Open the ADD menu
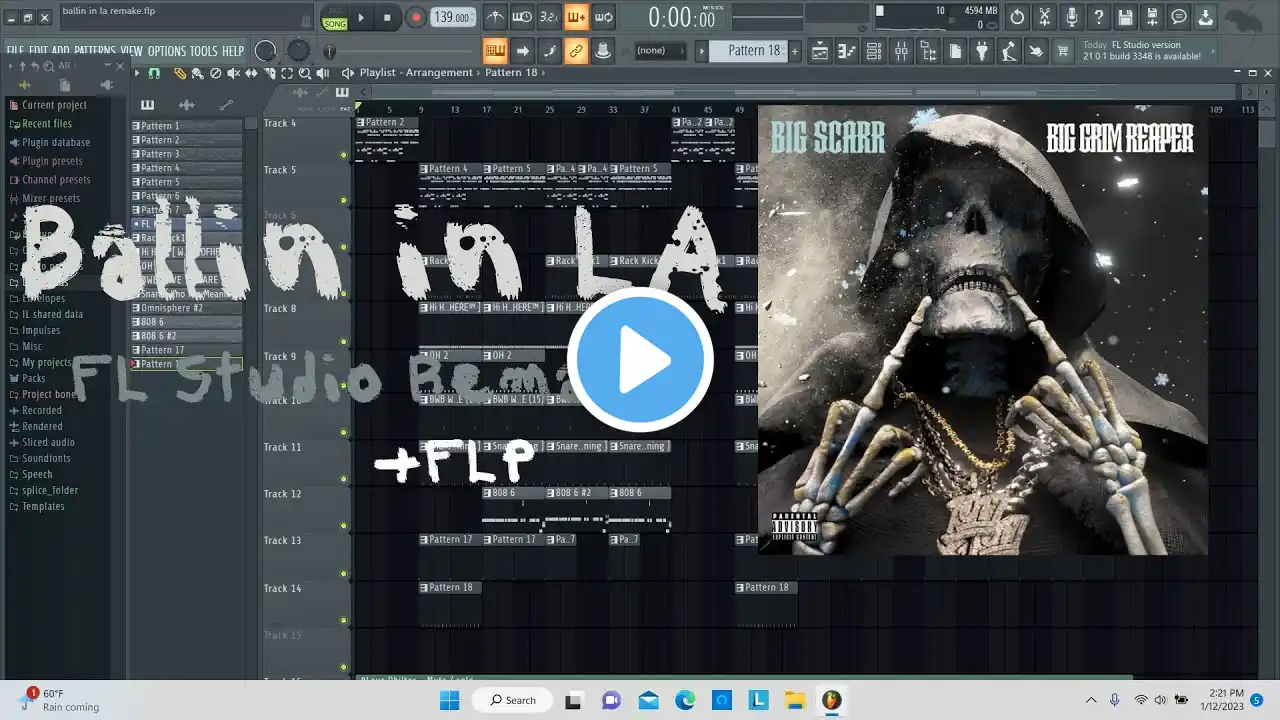The image size is (1280, 720). pos(61,51)
